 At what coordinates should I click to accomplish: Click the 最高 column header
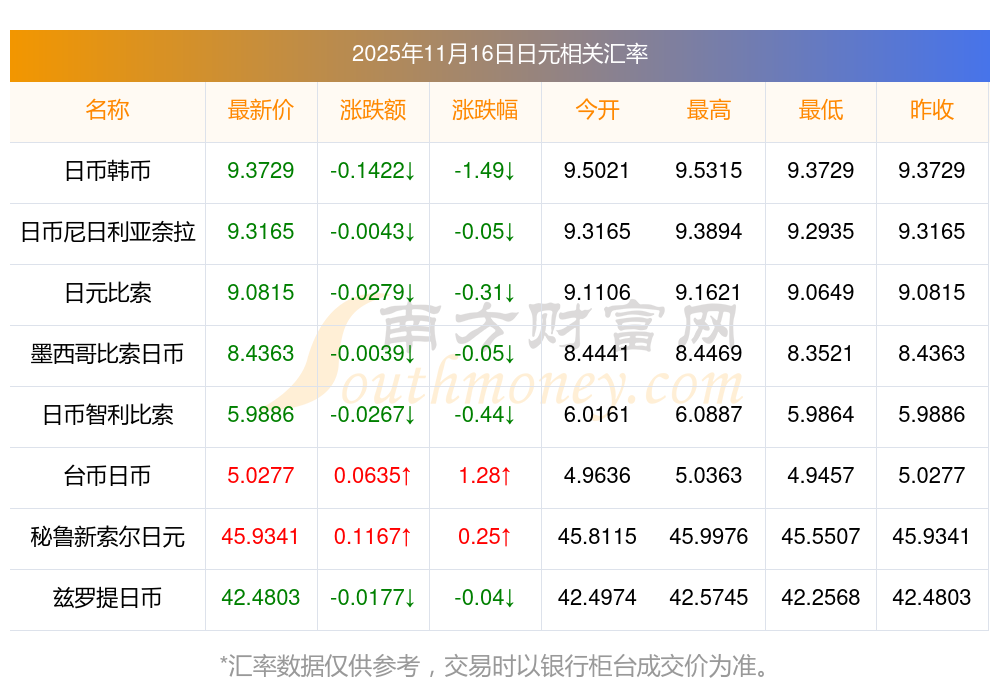click(709, 110)
